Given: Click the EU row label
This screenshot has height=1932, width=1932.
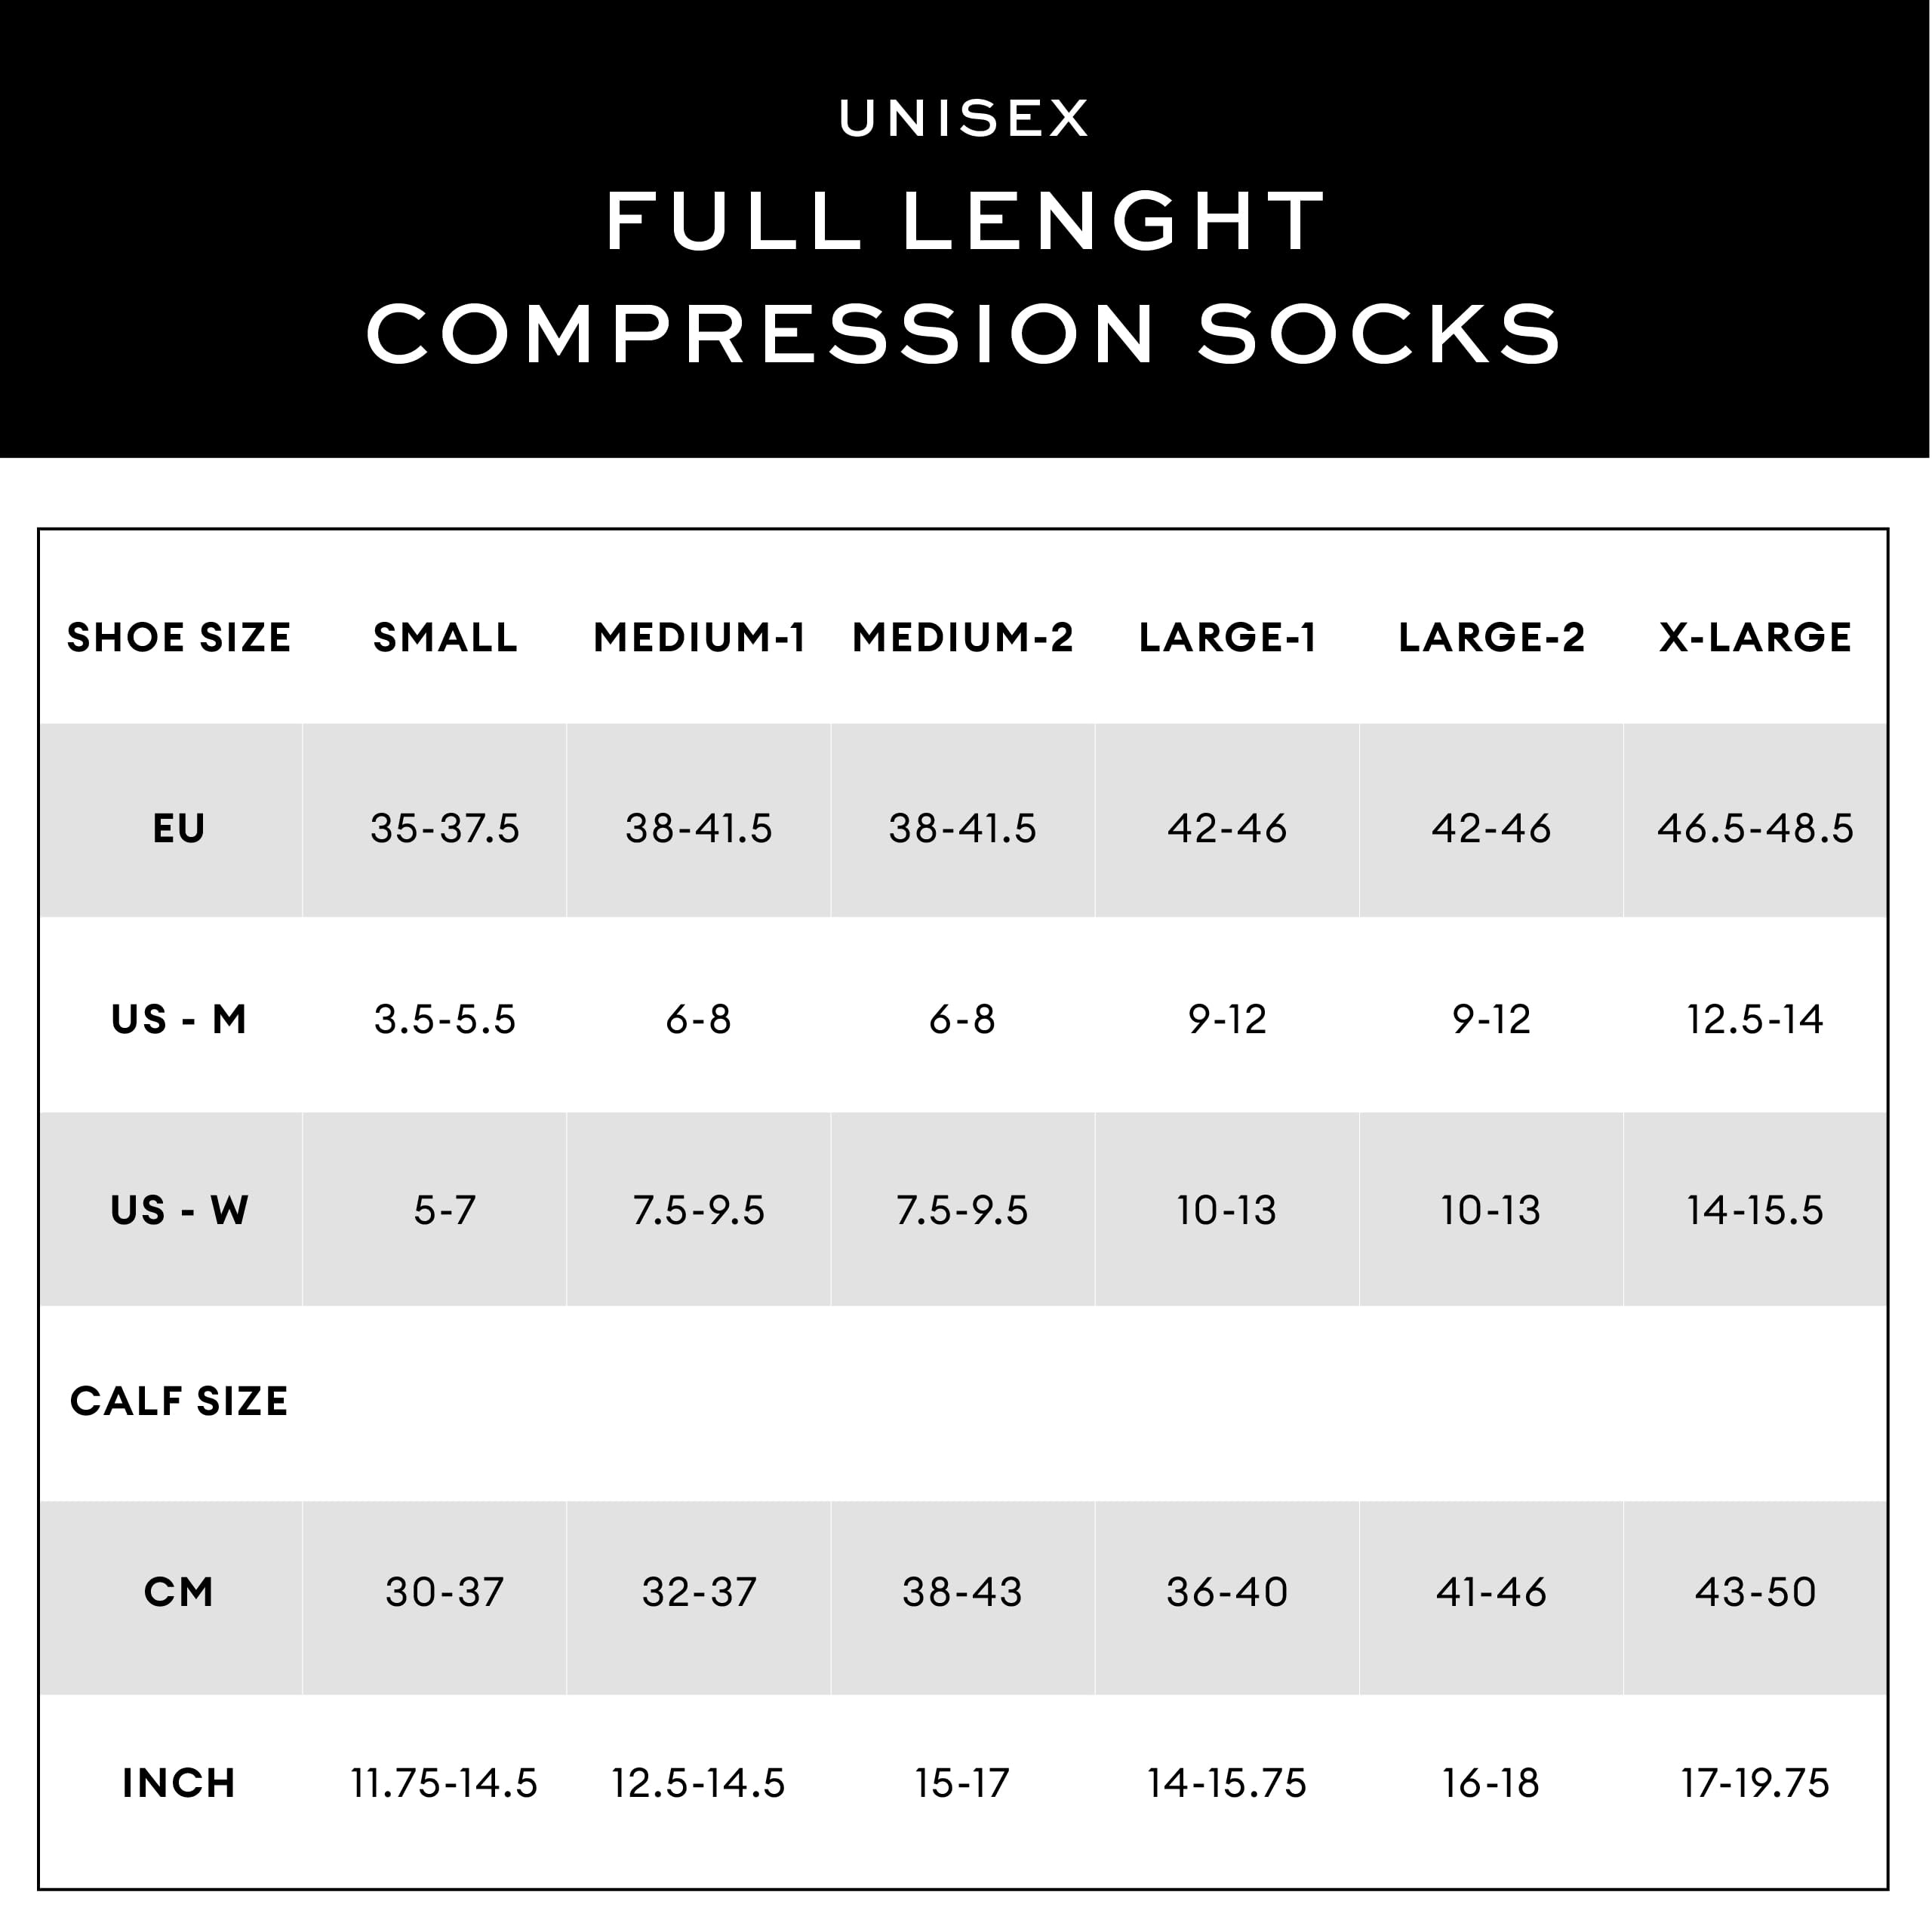Looking at the screenshot, I should [x=179, y=828].
